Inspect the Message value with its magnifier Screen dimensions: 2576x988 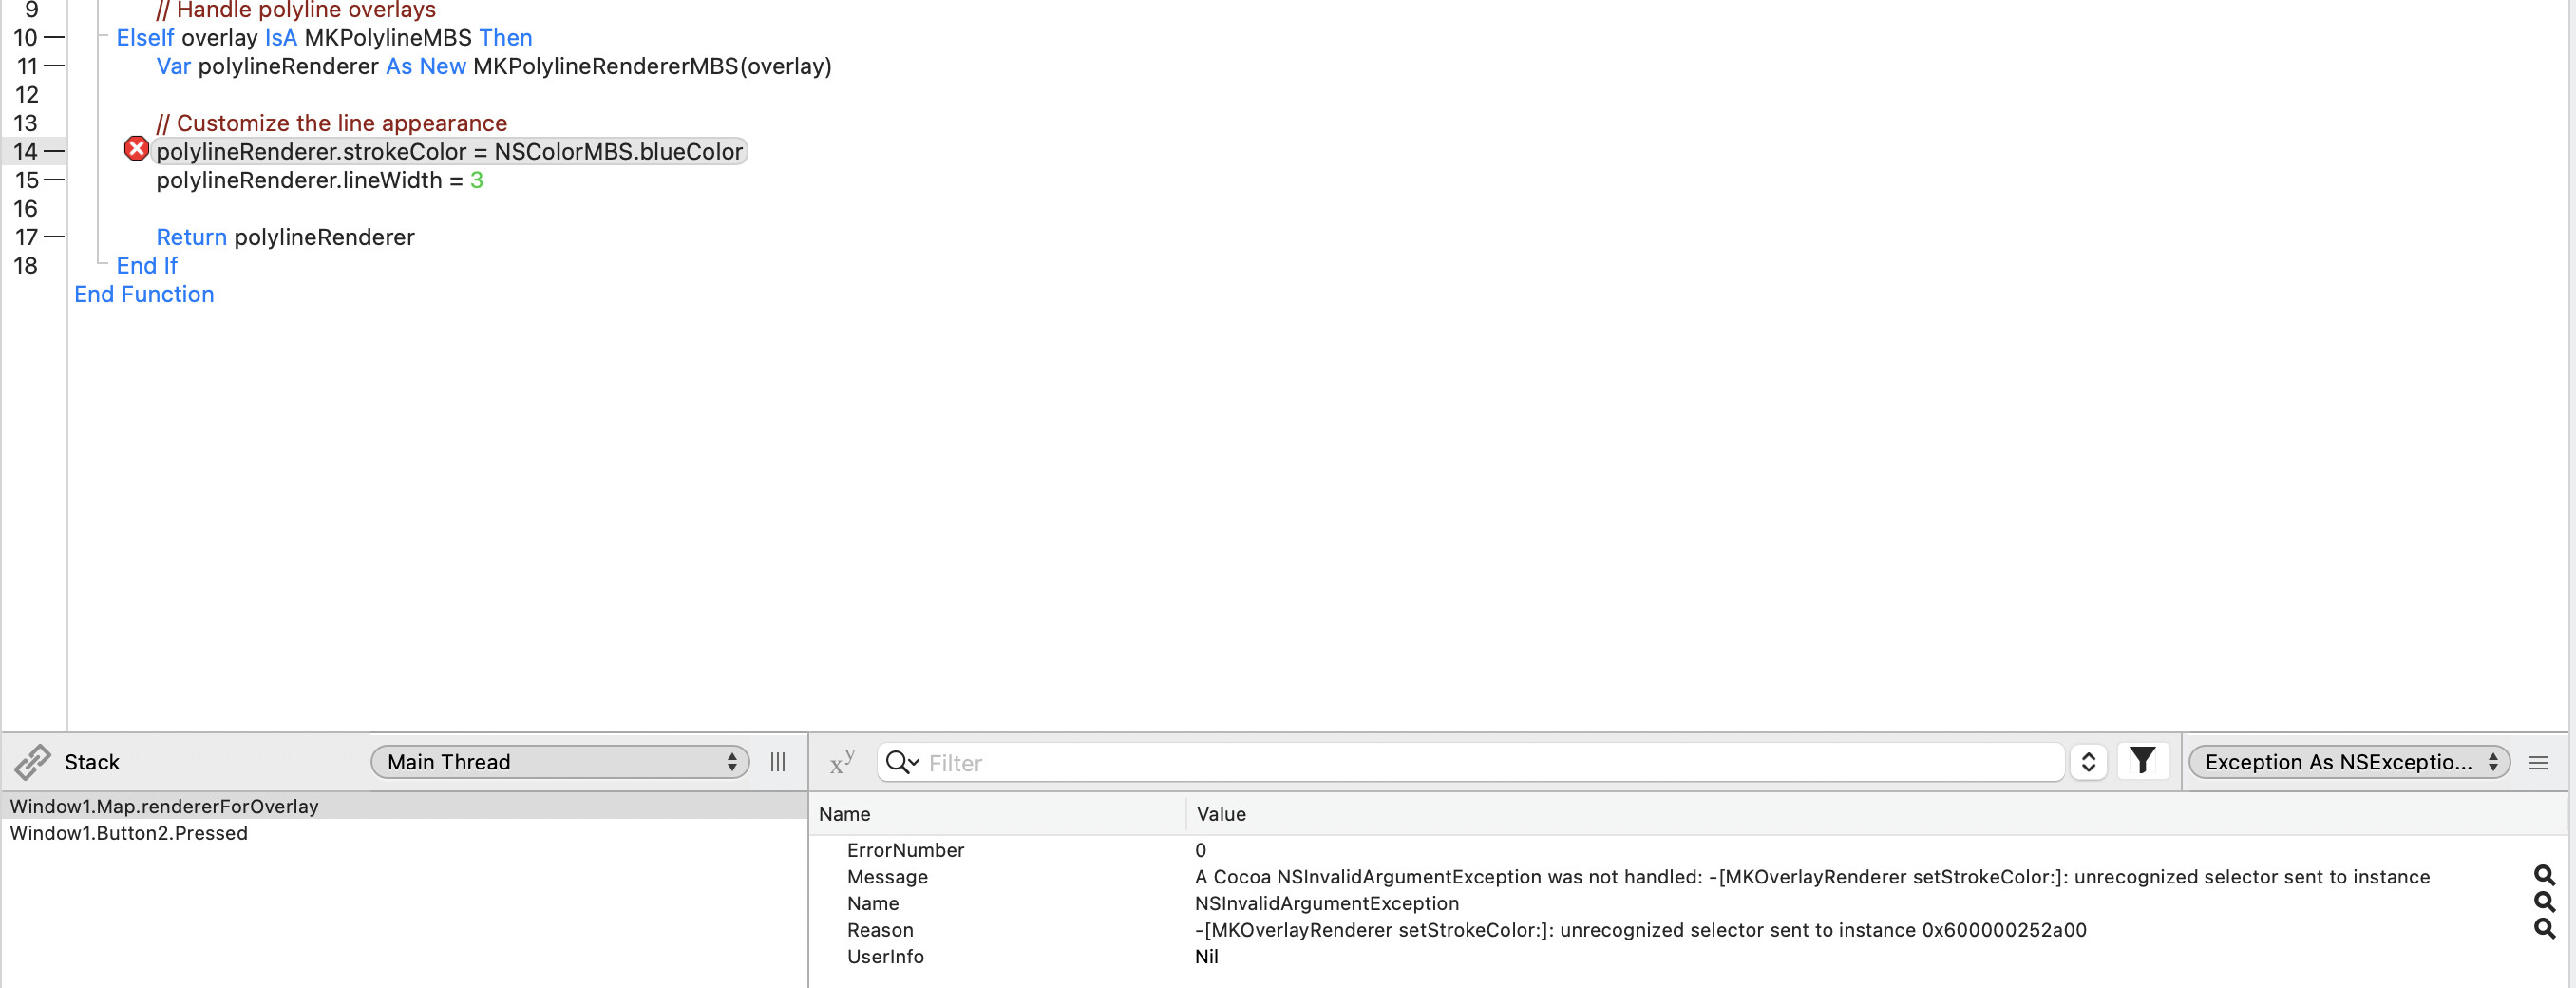tap(2544, 876)
